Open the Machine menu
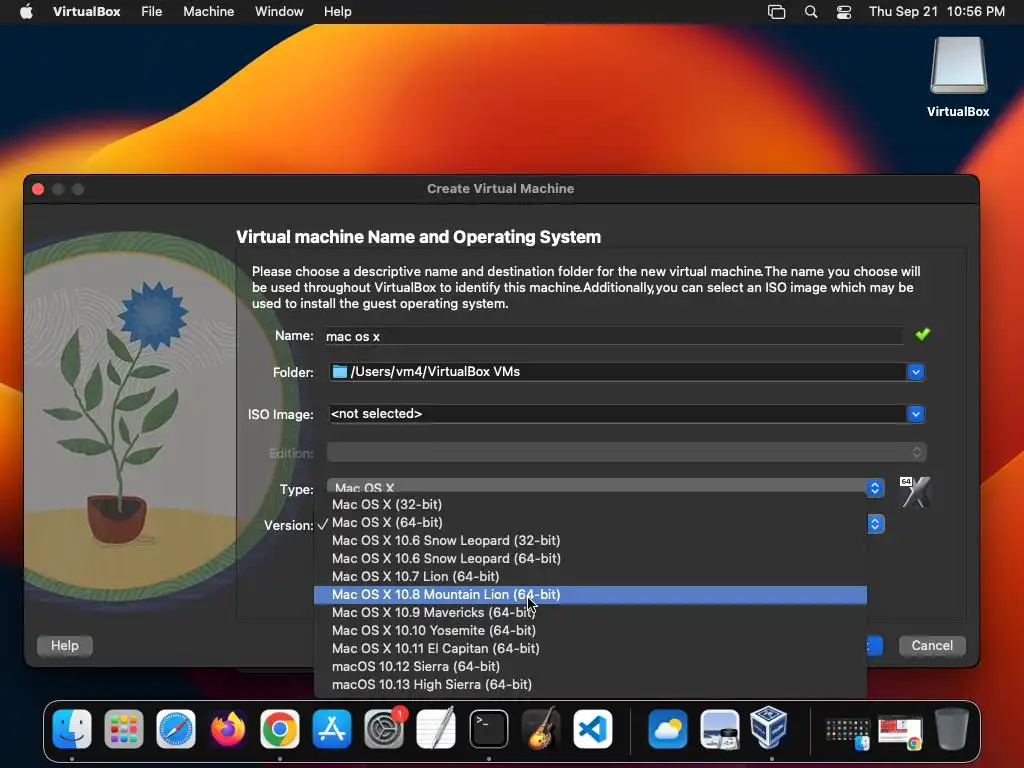This screenshot has height=768, width=1024. 208,11
